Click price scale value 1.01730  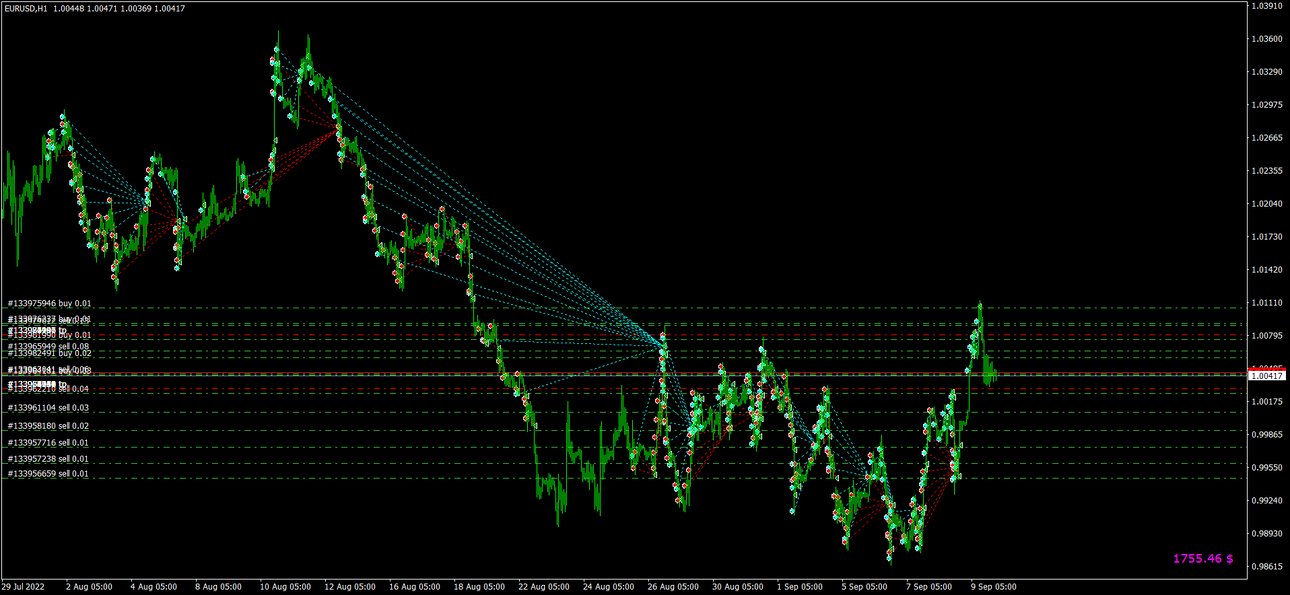coord(1268,237)
